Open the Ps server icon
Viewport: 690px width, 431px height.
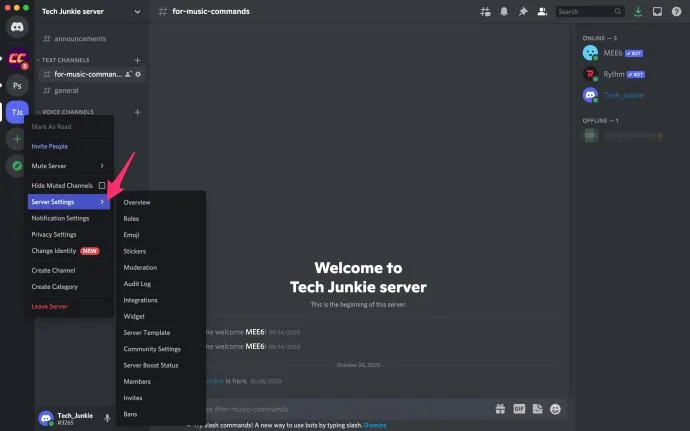[x=17, y=85]
